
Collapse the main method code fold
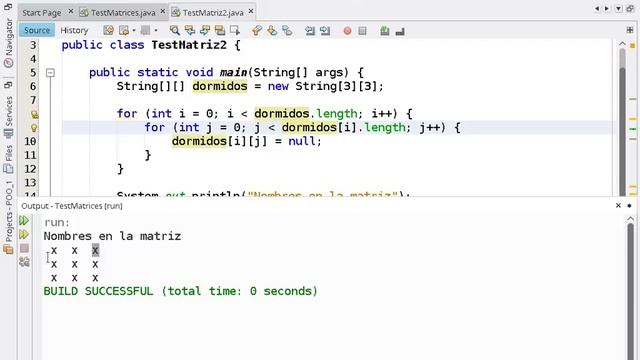coord(50,73)
